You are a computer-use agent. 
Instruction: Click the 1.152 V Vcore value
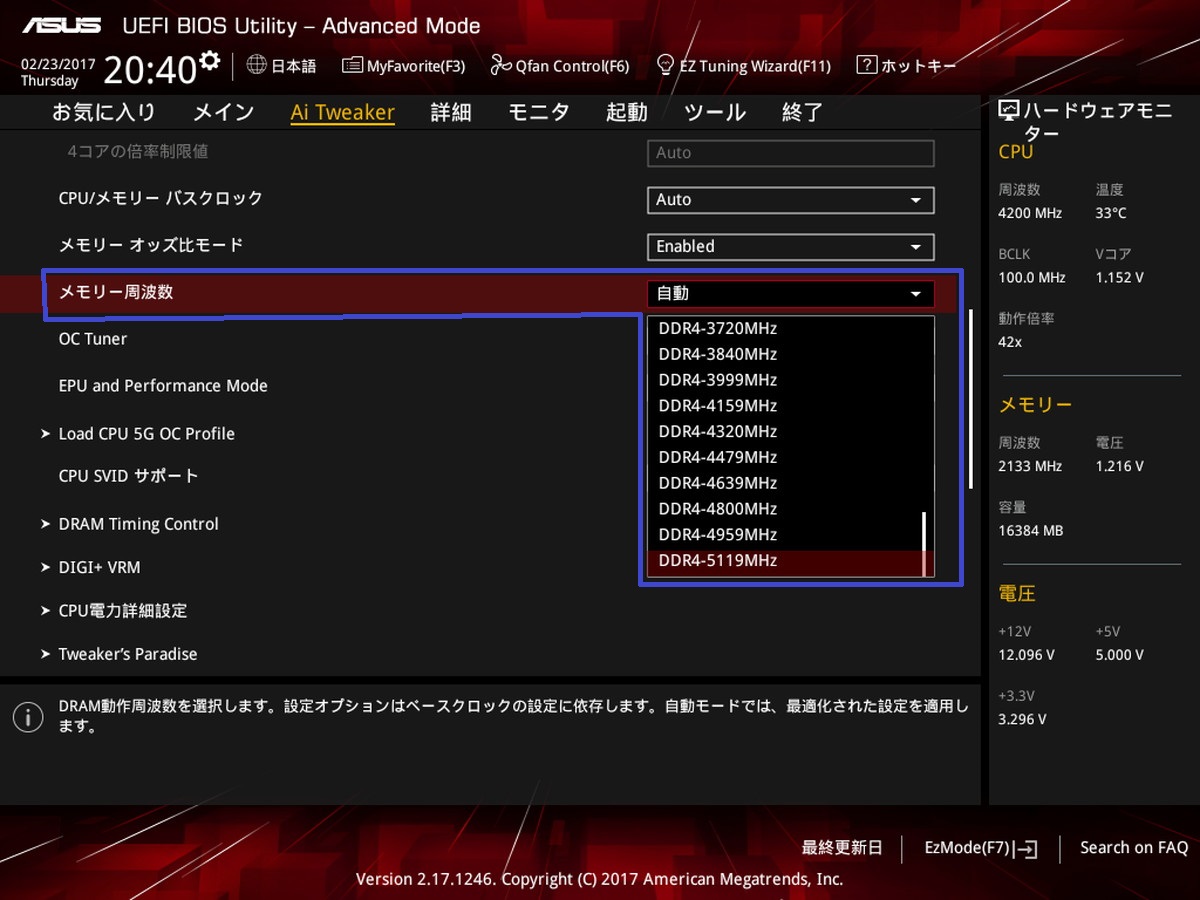1120,277
